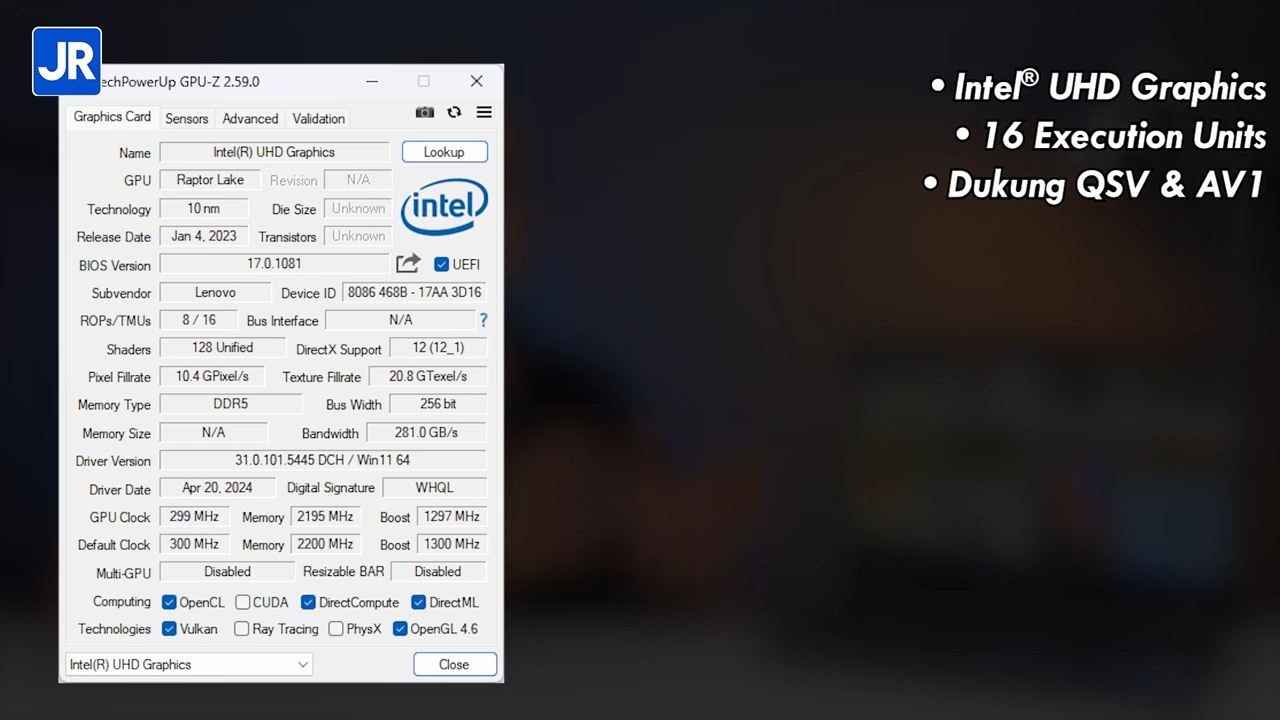1280x720 pixels.
Task: Toggle the DirectML checkbox
Action: (418, 602)
